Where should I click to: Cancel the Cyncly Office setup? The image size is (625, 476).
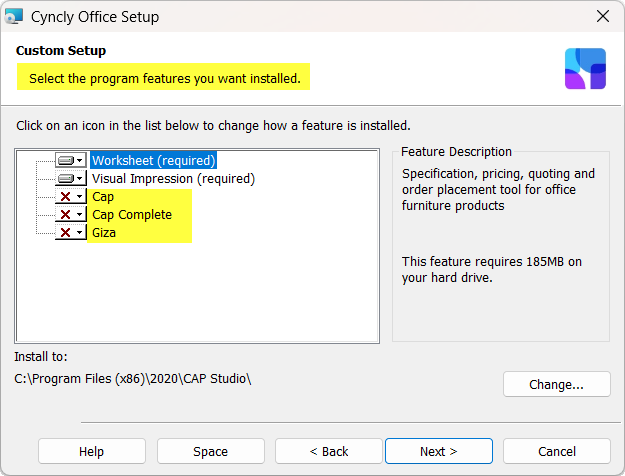(557, 451)
